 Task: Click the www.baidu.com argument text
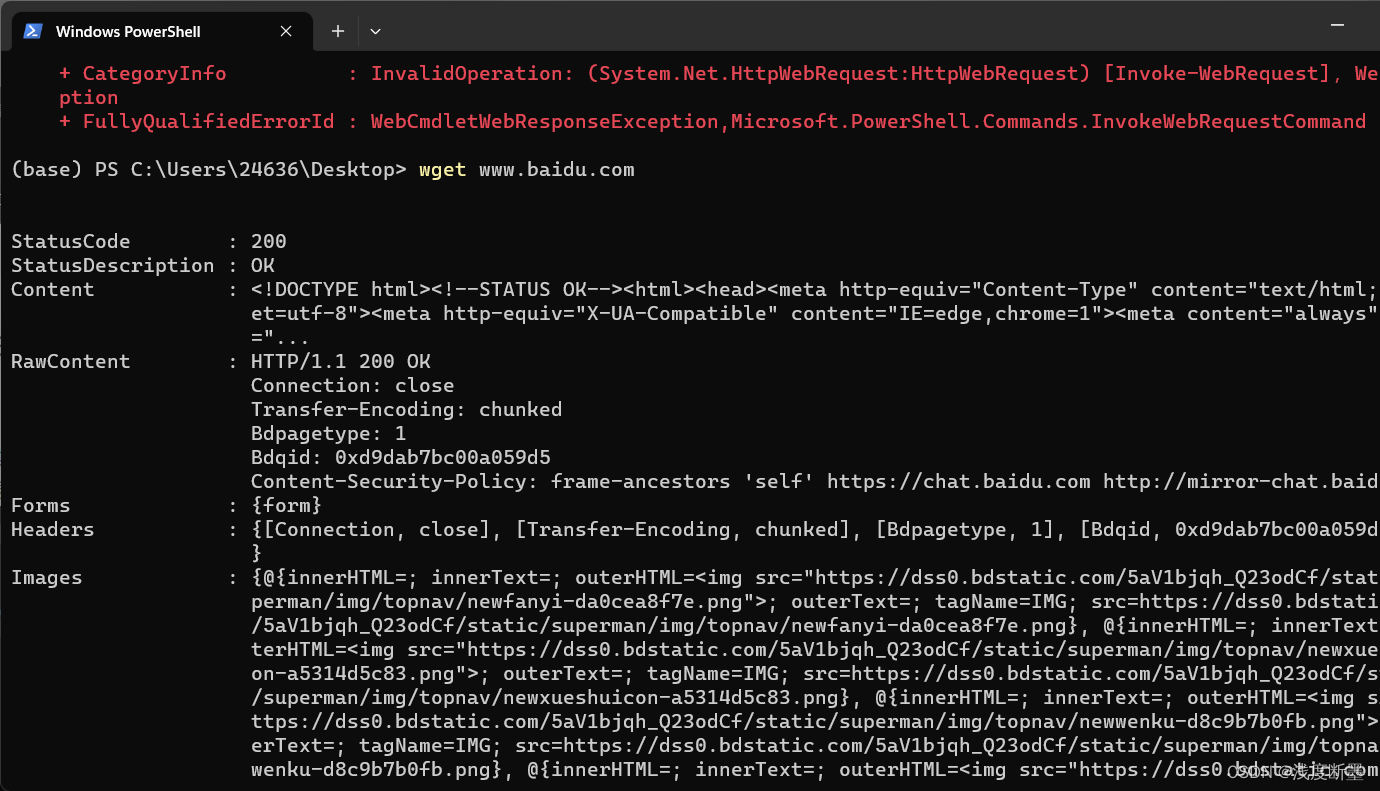coord(557,169)
